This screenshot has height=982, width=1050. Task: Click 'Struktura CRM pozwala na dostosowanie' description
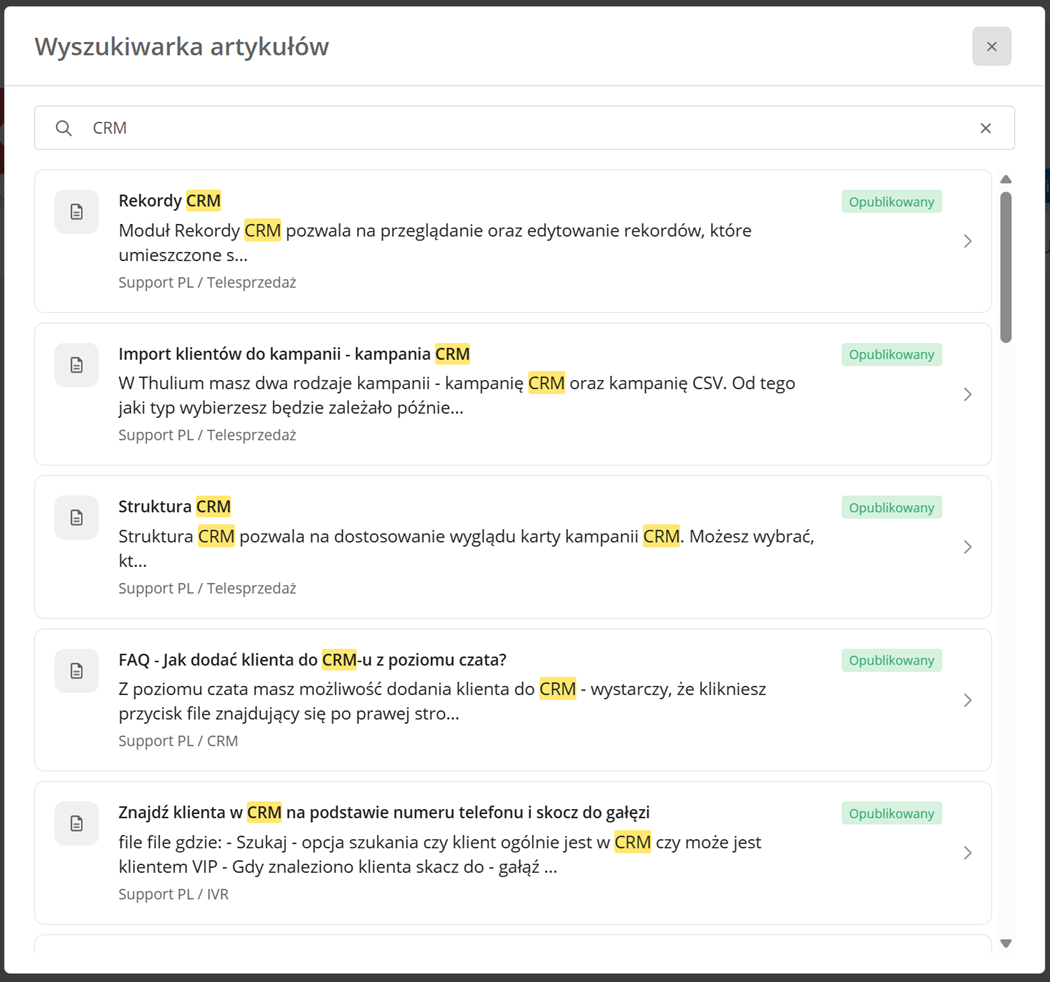point(467,548)
